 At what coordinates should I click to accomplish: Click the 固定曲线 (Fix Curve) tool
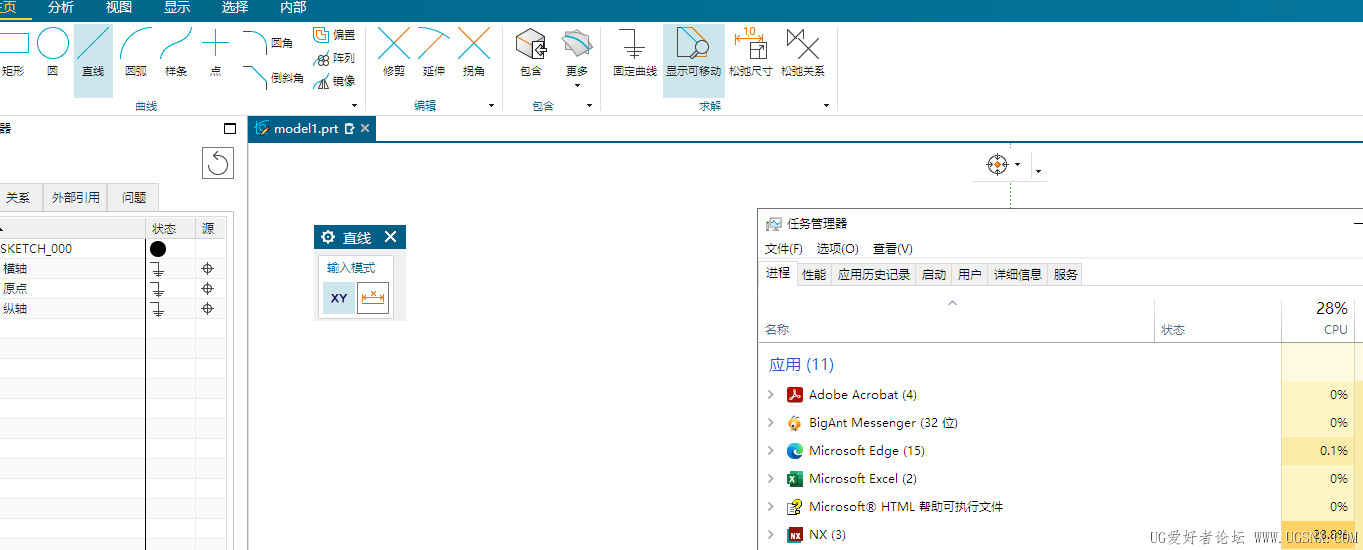(x=634, y=53)
